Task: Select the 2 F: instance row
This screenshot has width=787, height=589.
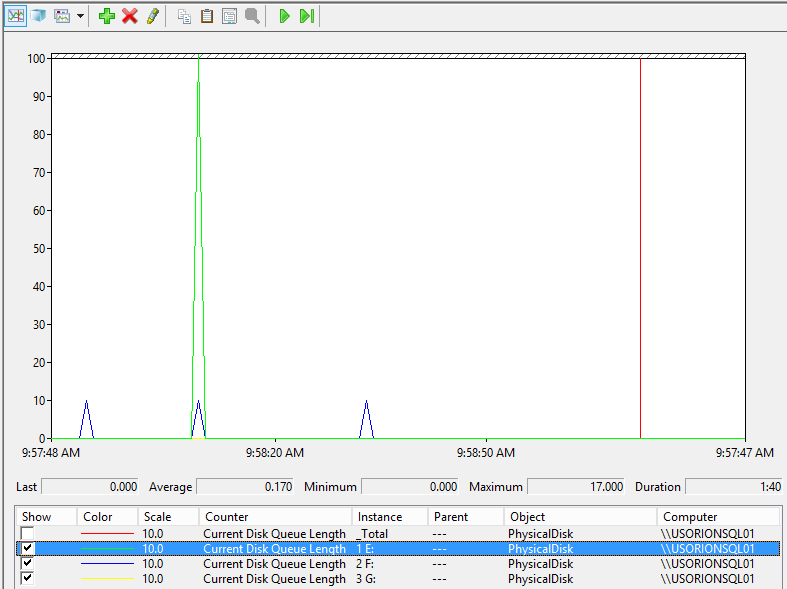Action: (399, 564)
